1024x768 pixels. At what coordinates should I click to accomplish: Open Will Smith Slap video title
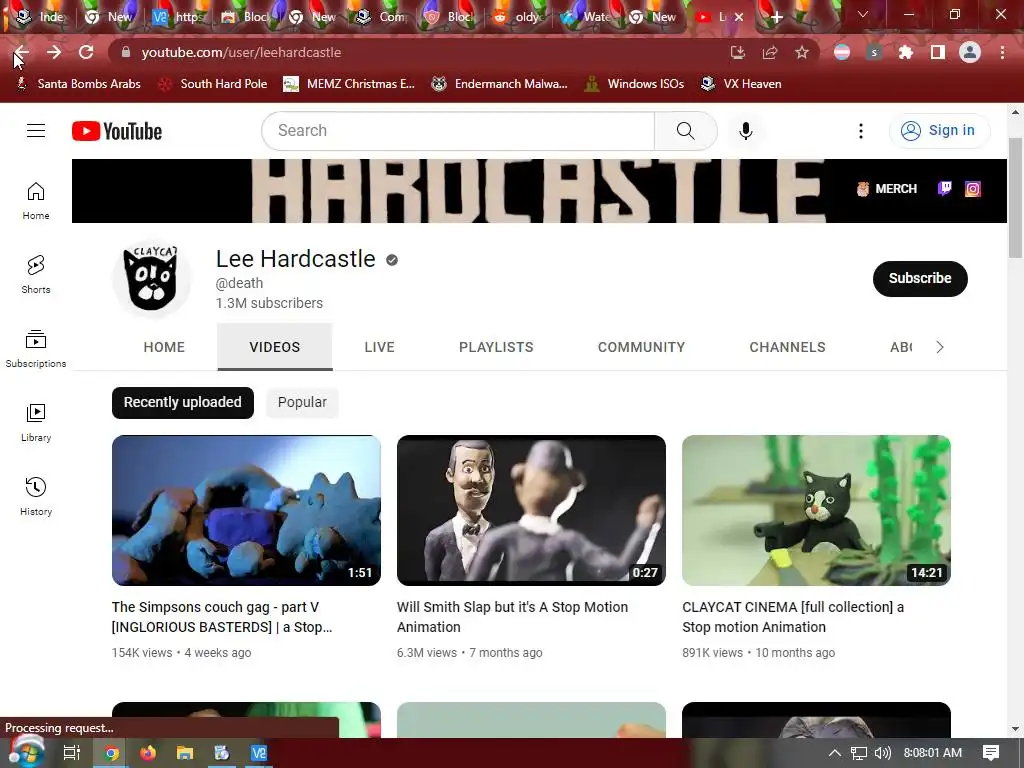[x=513, y=617]
